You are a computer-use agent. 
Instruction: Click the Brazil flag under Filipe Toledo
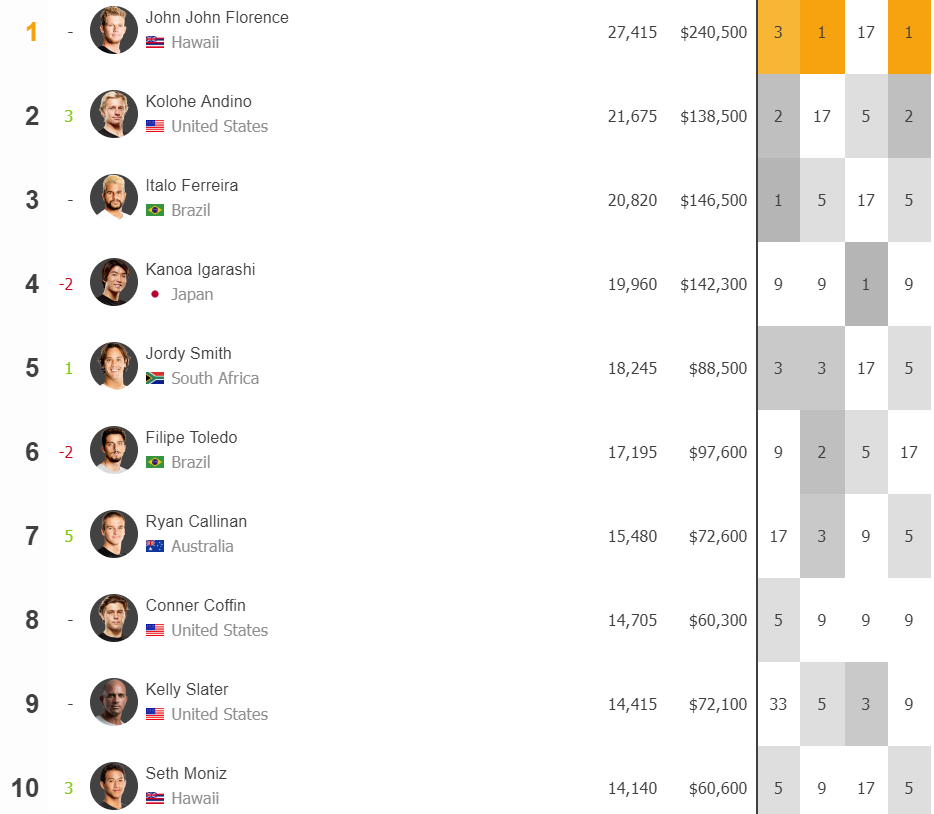pos(155,462)
